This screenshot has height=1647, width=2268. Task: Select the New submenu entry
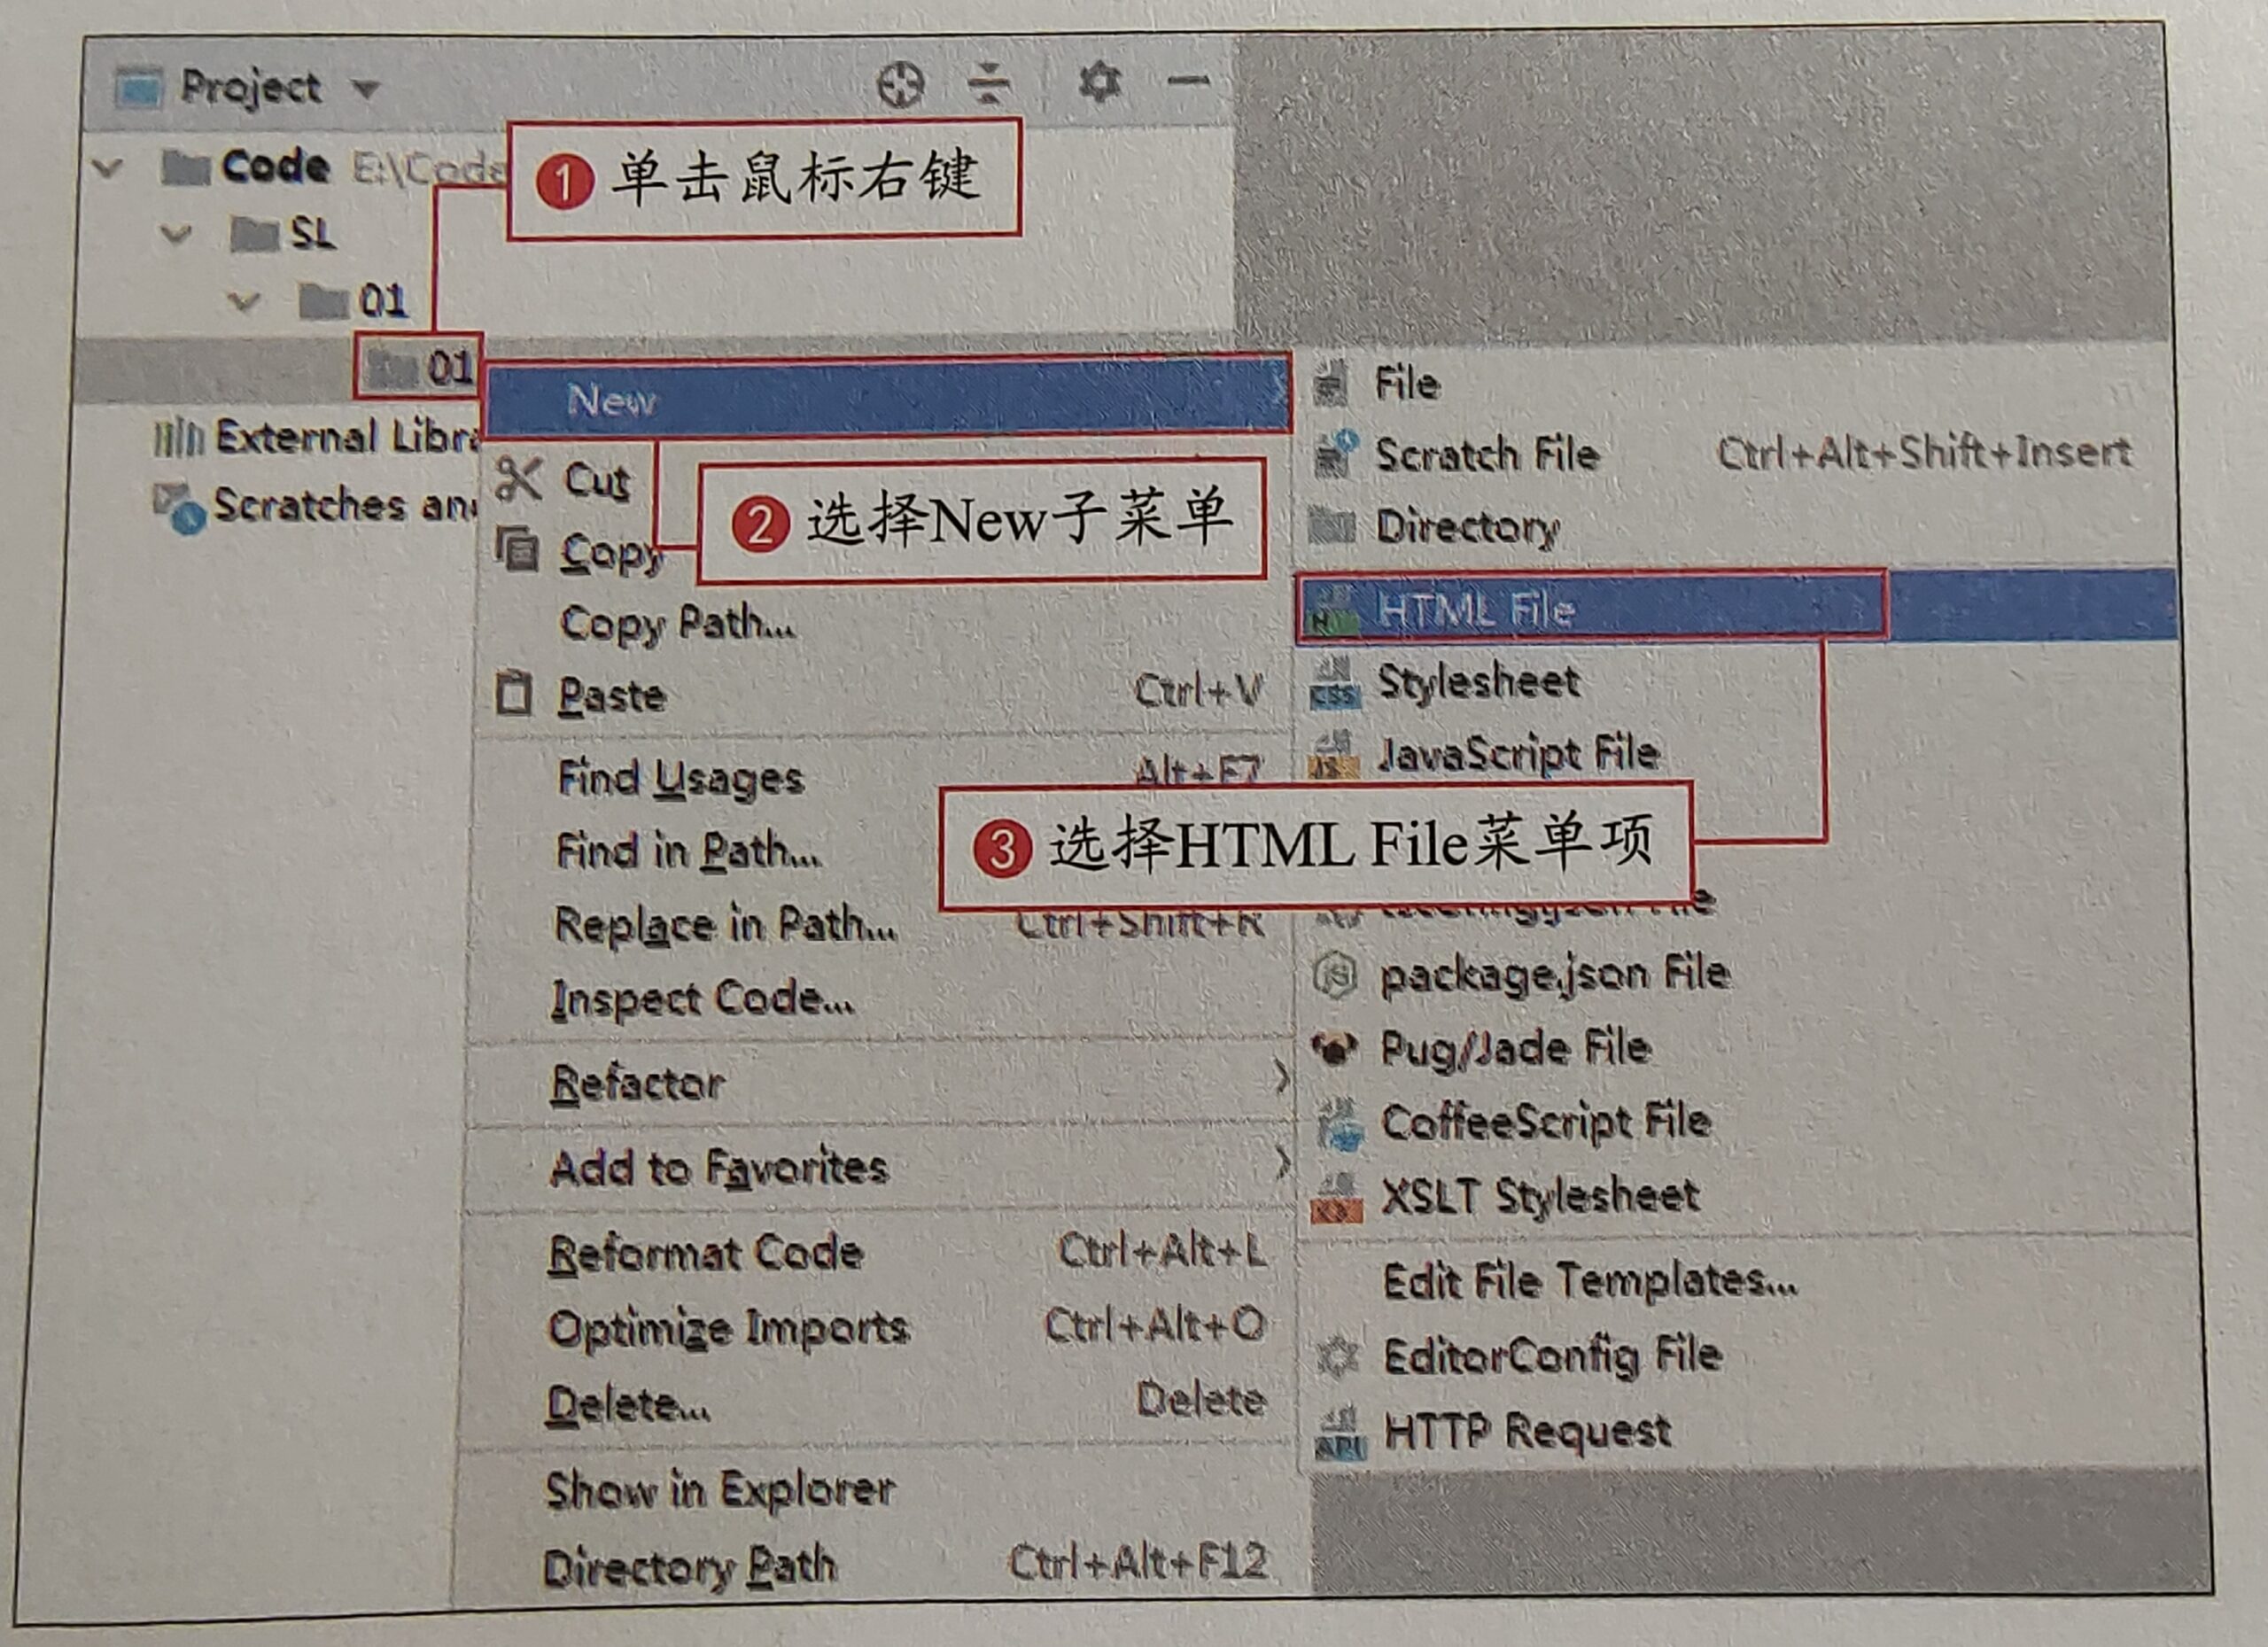click(x=888, y=399)
